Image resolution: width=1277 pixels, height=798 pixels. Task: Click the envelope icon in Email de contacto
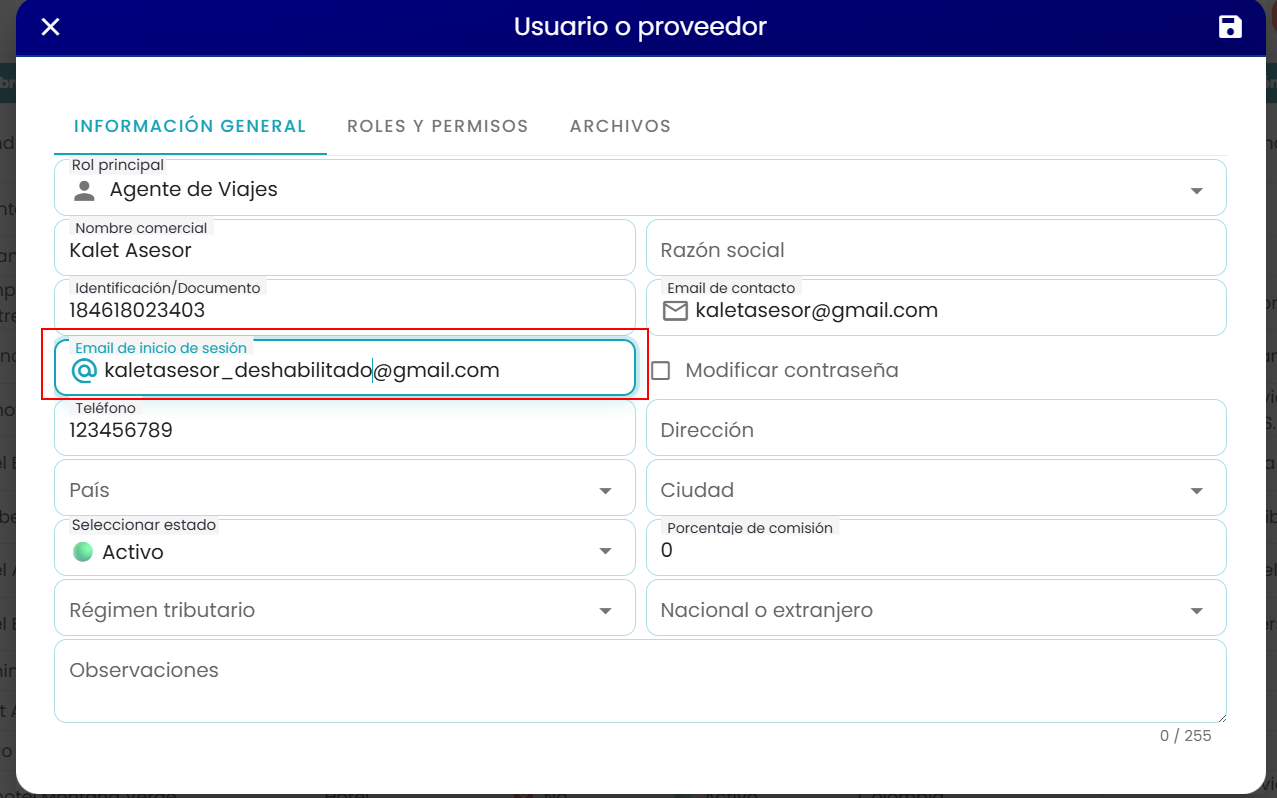point(676,311)
